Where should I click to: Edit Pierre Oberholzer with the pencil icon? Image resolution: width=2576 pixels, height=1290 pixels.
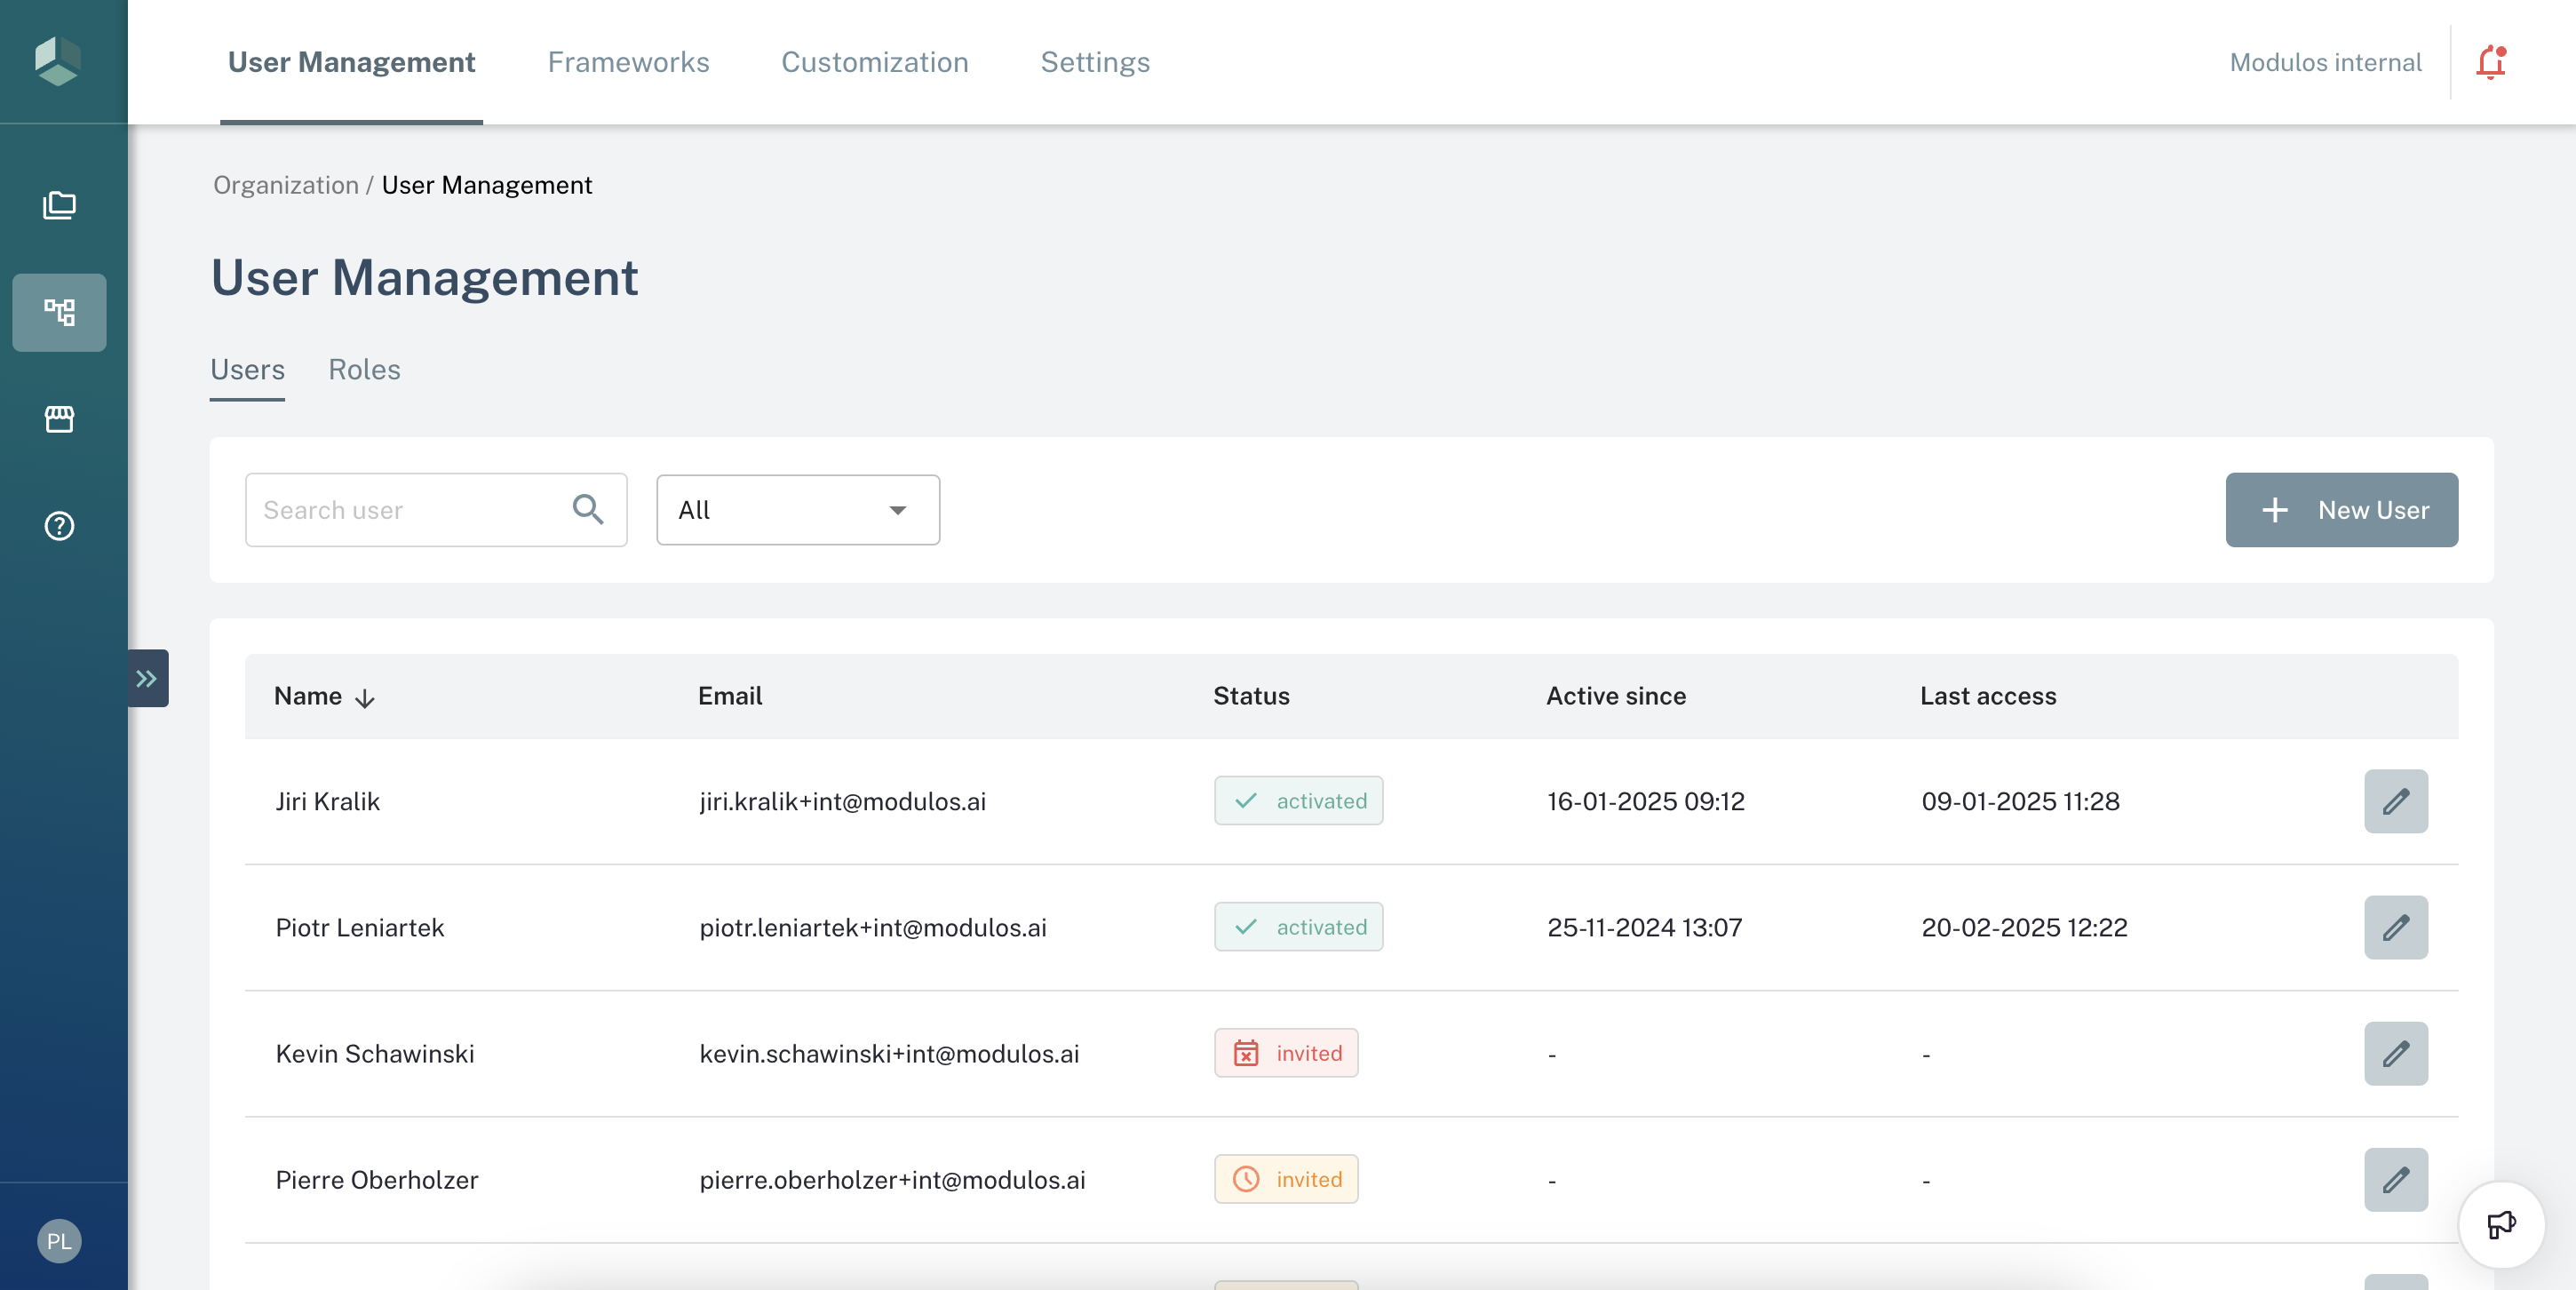tap(2396, 1179)
